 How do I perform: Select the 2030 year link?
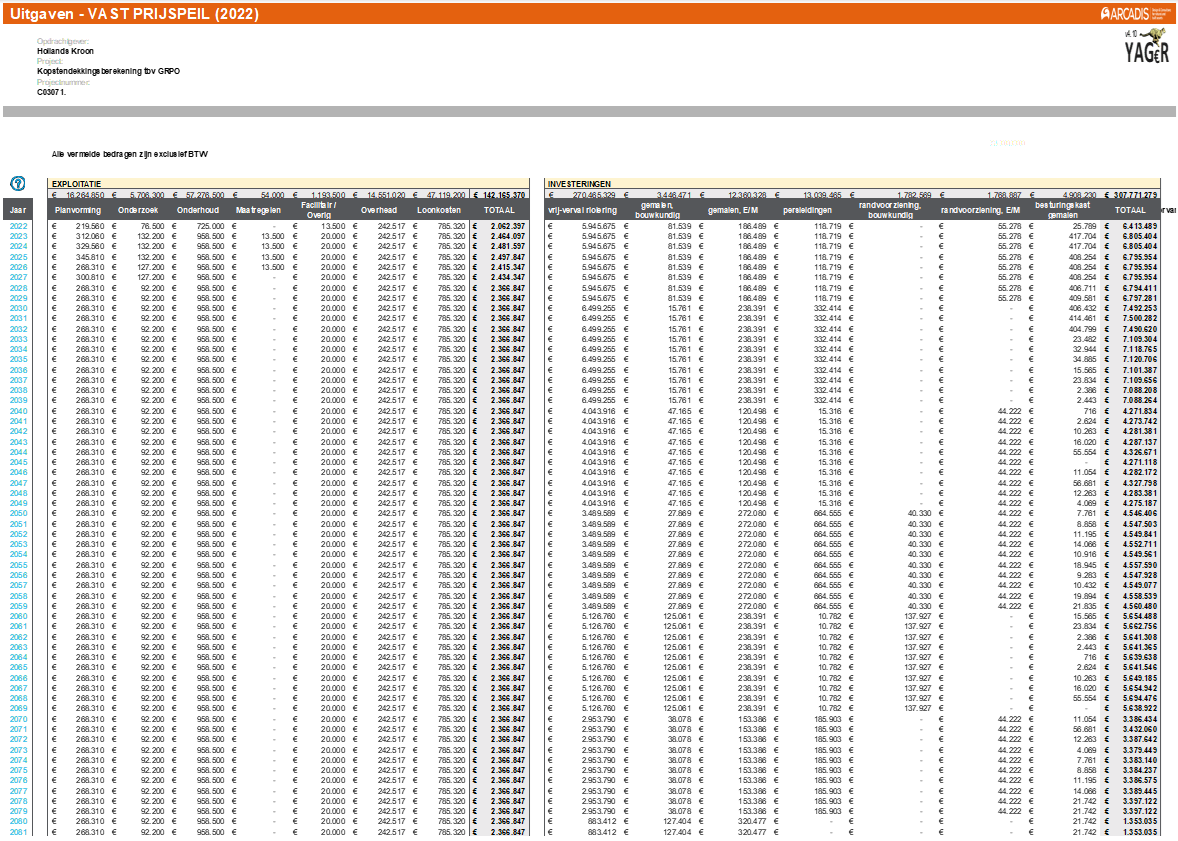19,309
